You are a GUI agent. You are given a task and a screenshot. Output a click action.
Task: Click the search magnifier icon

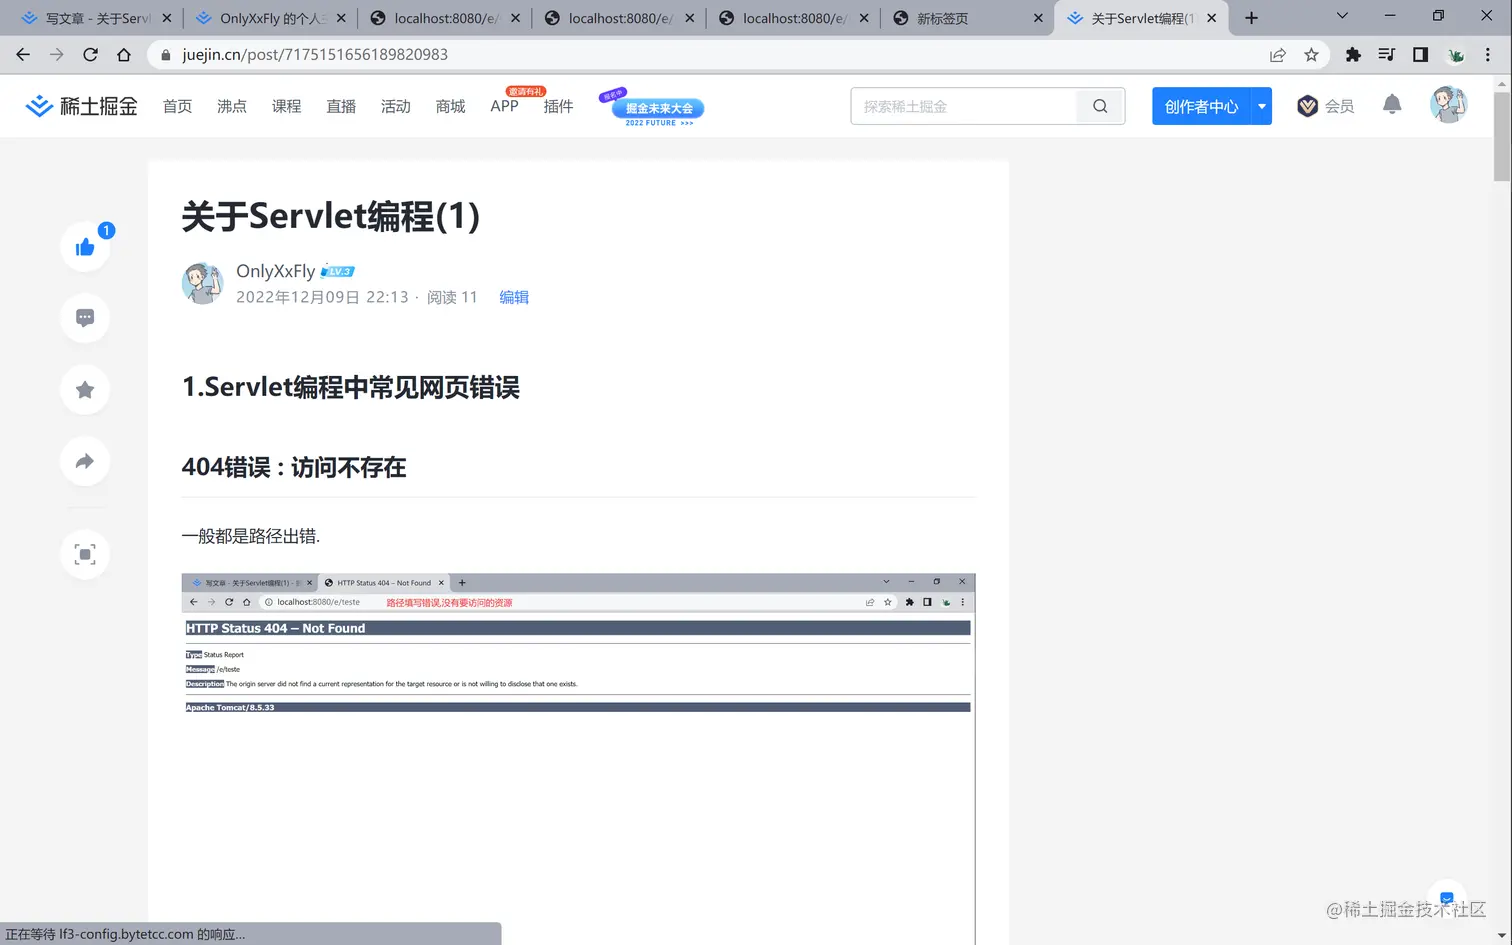(1100, 106)
